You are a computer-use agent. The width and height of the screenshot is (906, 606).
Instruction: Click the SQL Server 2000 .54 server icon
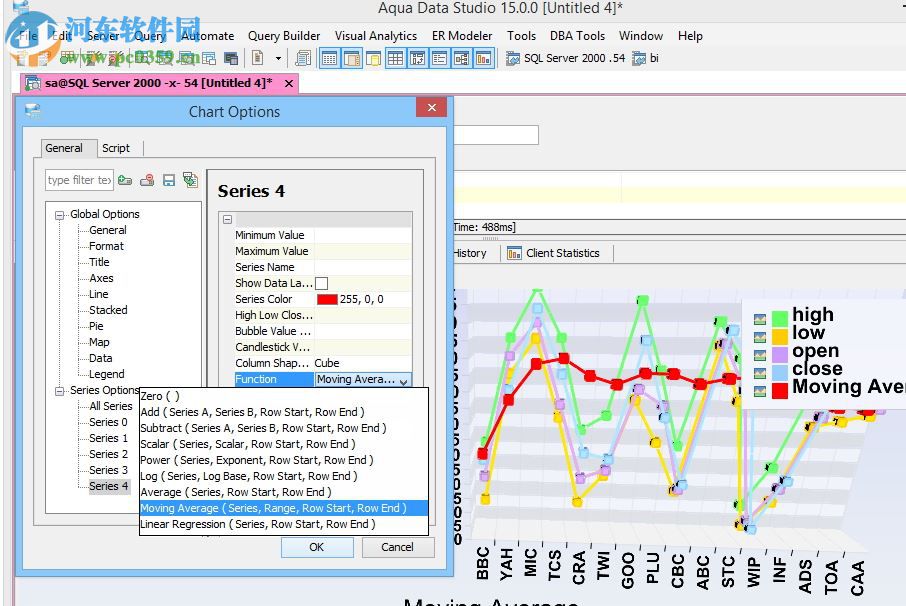tap(515, 58)
